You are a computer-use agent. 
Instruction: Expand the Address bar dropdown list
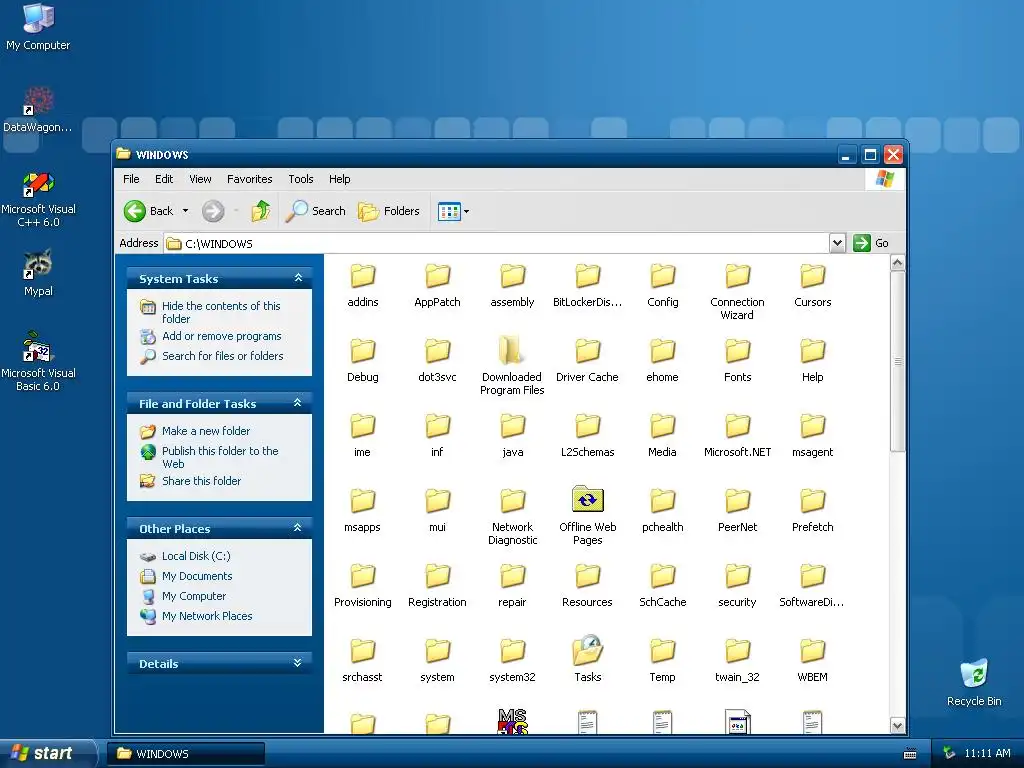pos(837,244)
